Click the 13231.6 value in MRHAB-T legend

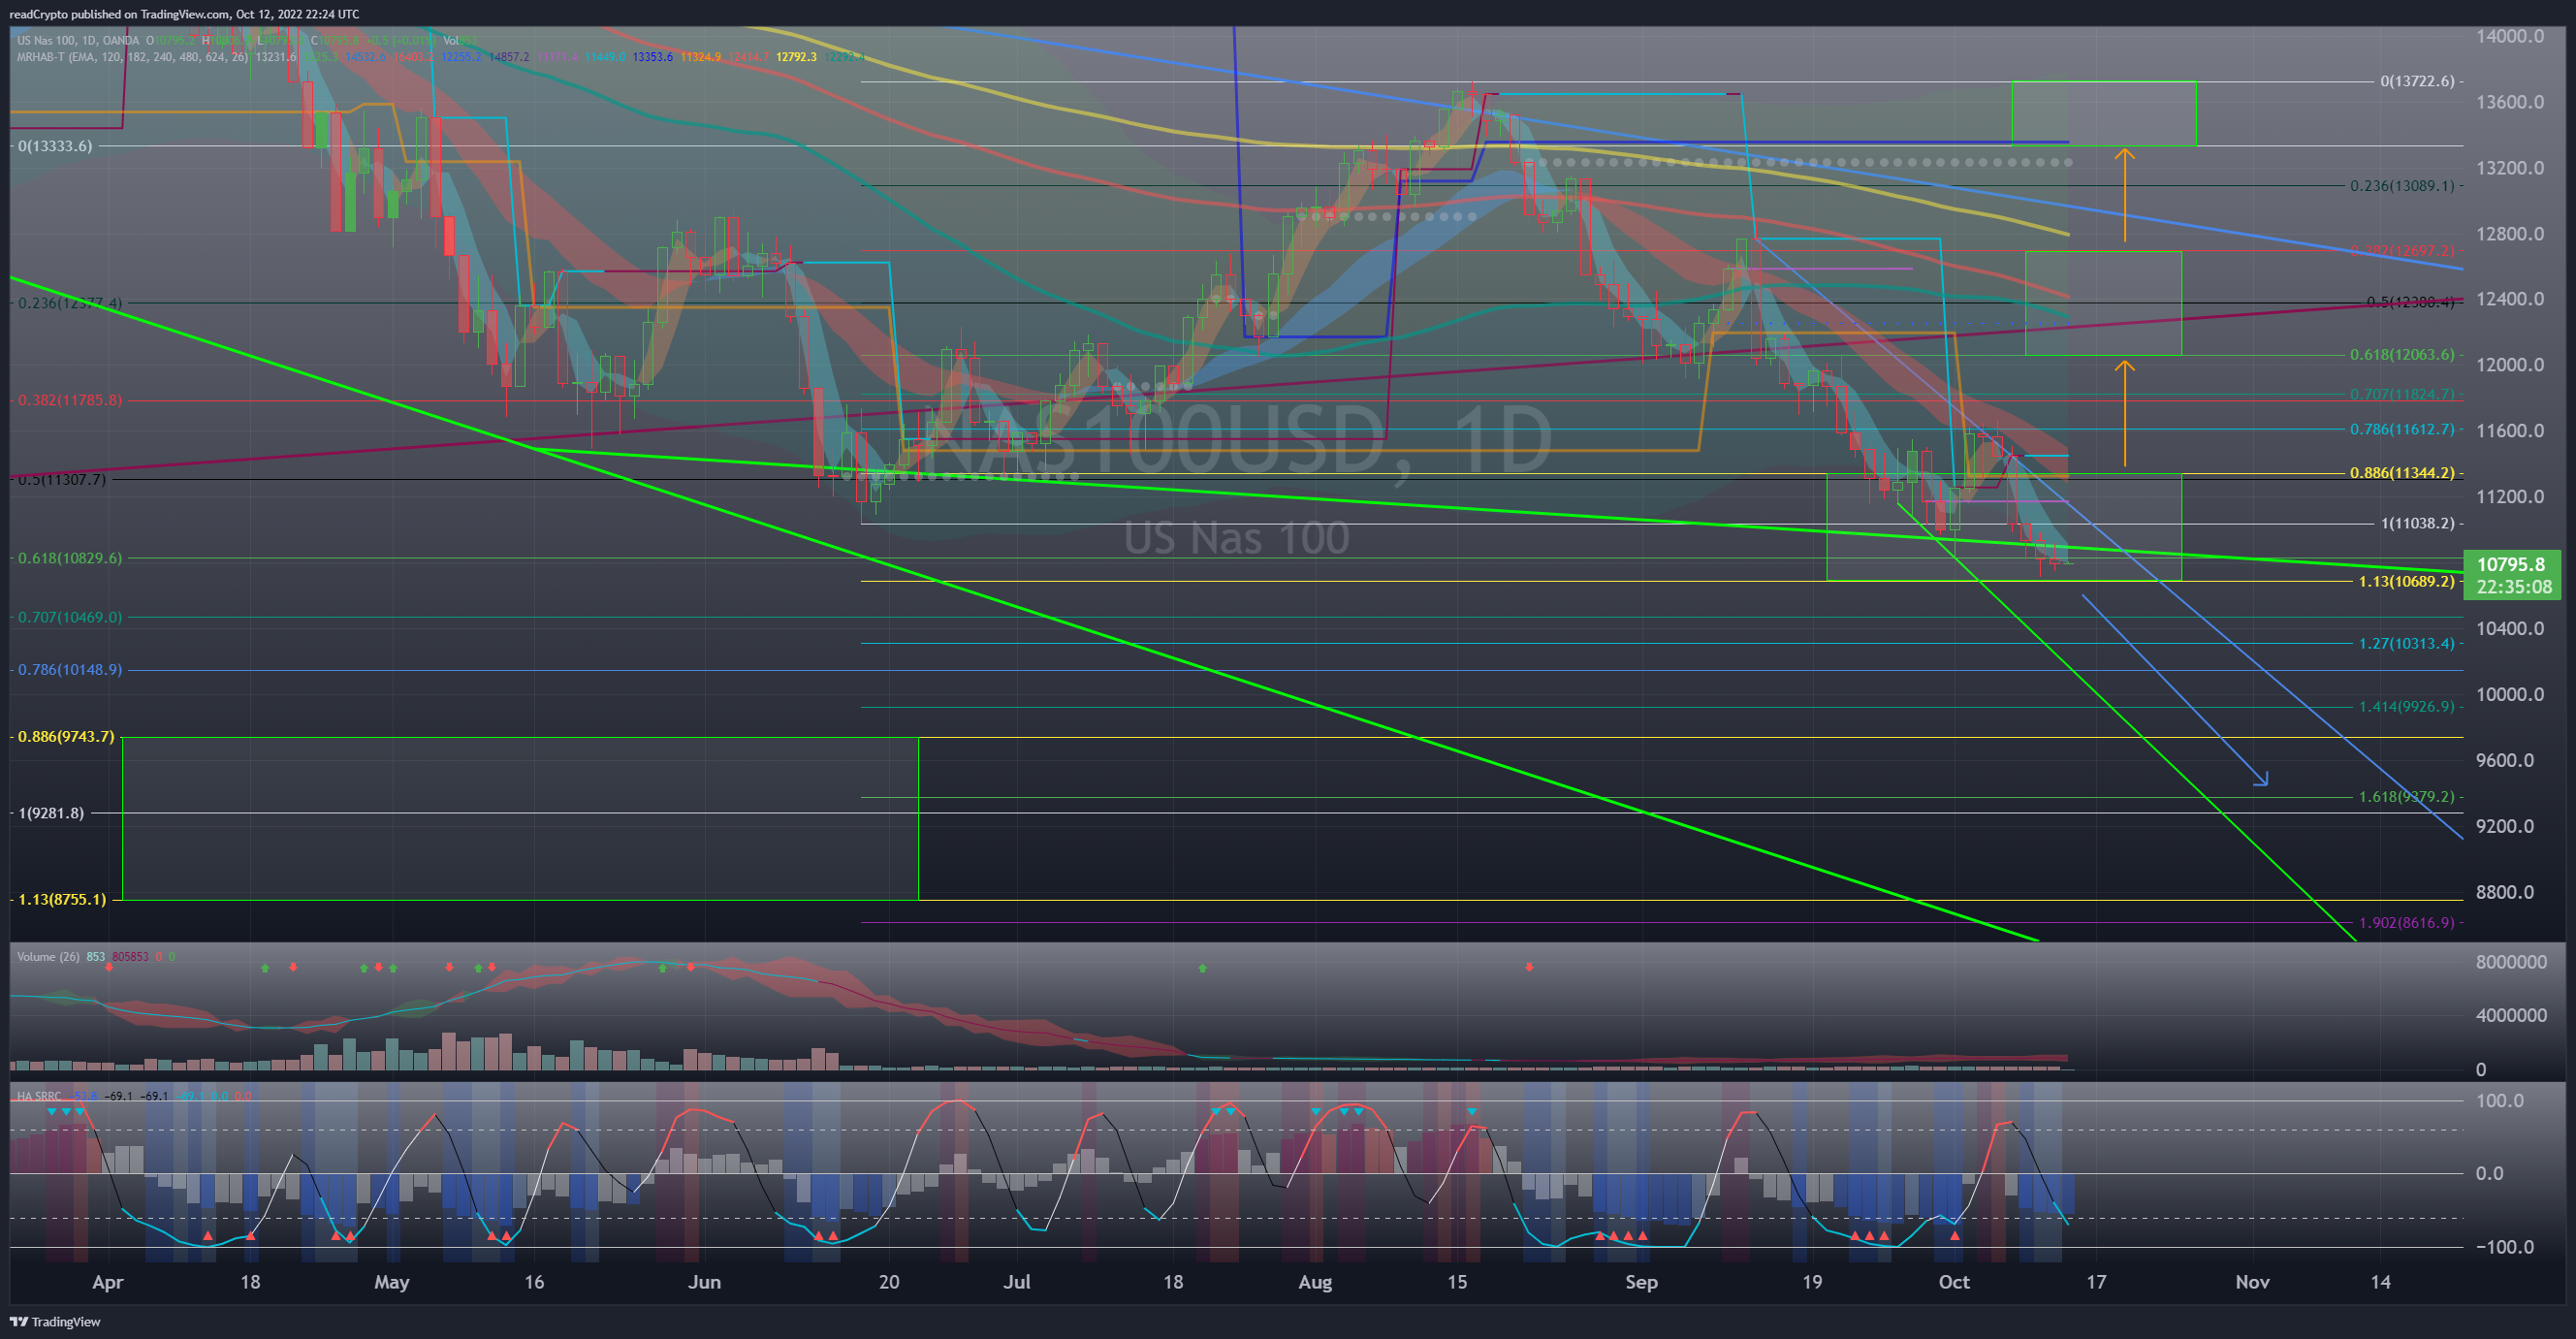click(x=276, y=57)
